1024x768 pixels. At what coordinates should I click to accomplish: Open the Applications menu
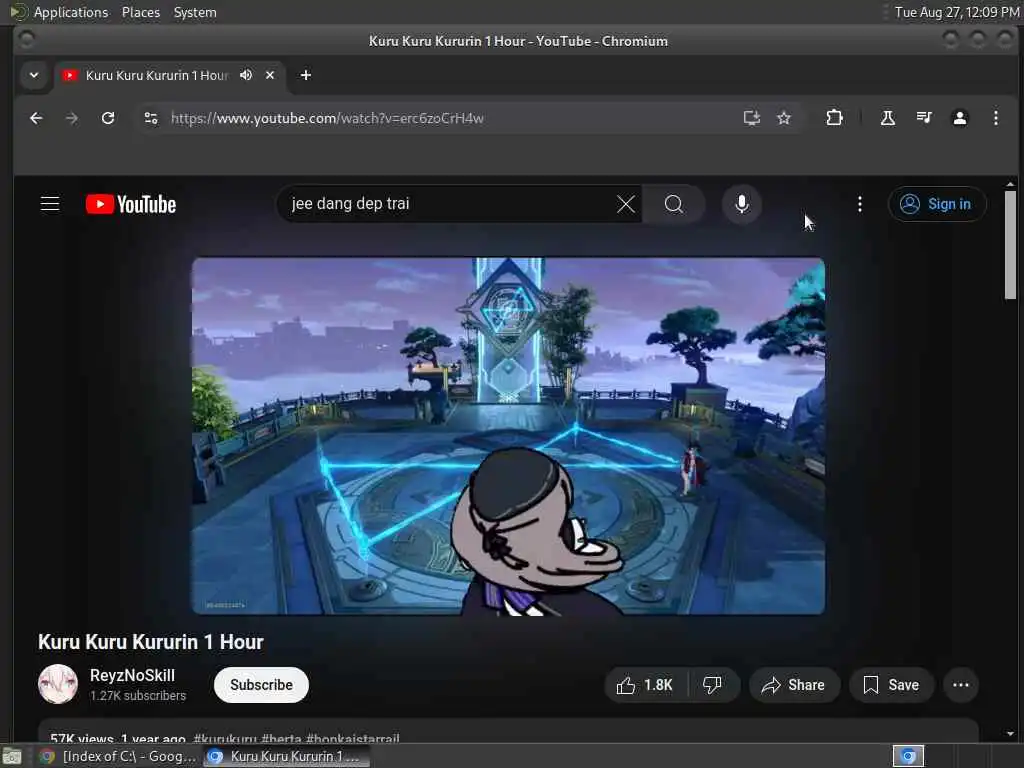pyautogui.click(x=71, y=12)
